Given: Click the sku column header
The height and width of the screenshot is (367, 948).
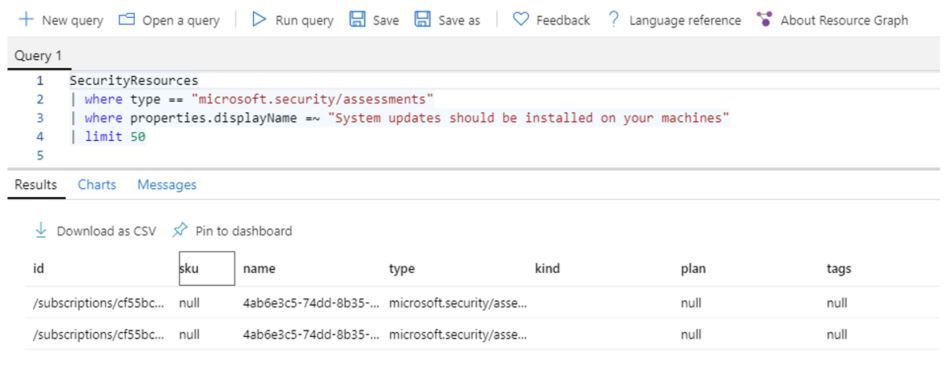Looking at the screenshot, I should (x=207, y=268).
